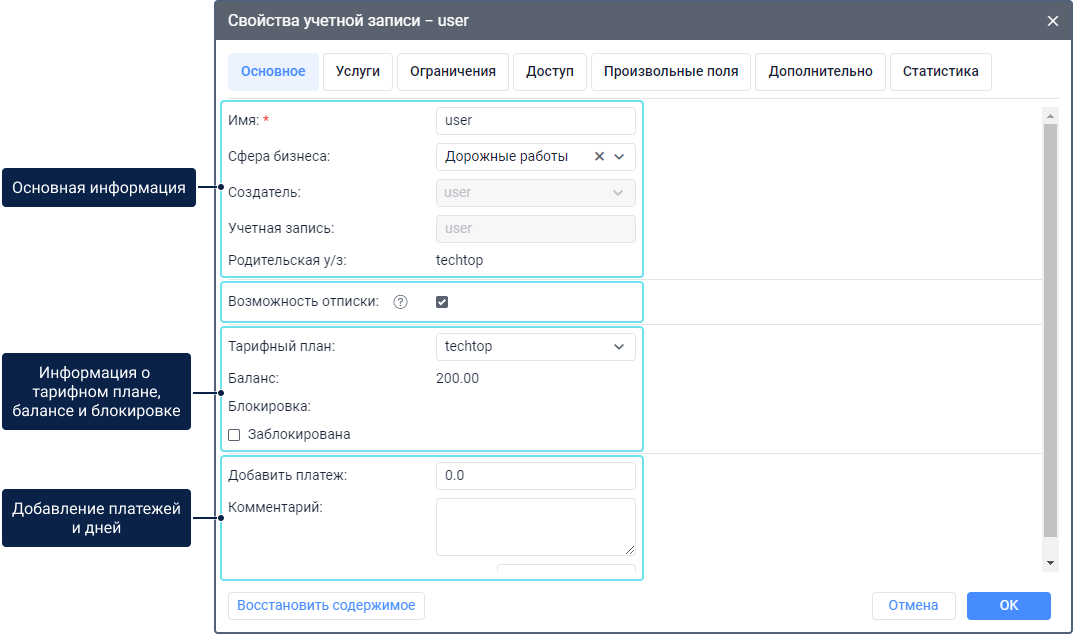This screenshot has width=1073, height=634.
Task: Open the Ограничения tab
Action: pyautogui.click(x=453, y=72)
